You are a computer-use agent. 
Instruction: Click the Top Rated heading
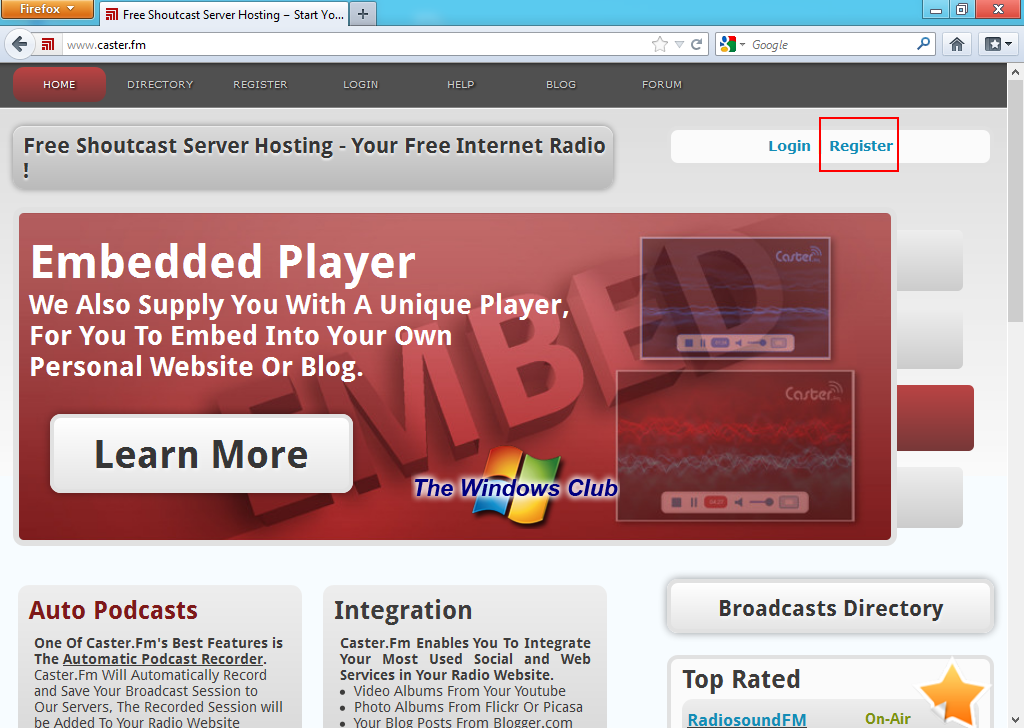pos(741,679)
